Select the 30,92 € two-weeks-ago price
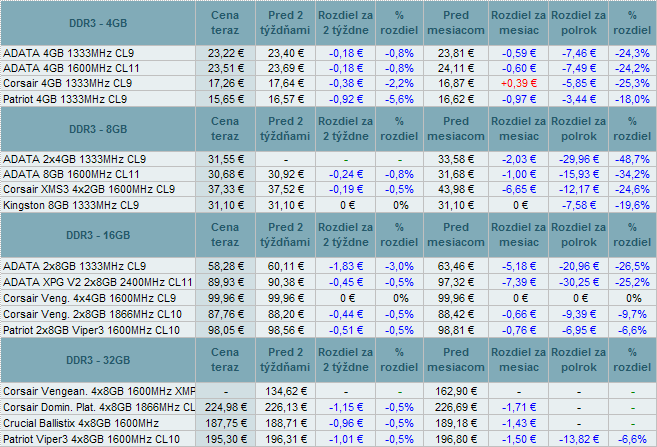Viewport: 657px width, 447px height. [285, 174]
